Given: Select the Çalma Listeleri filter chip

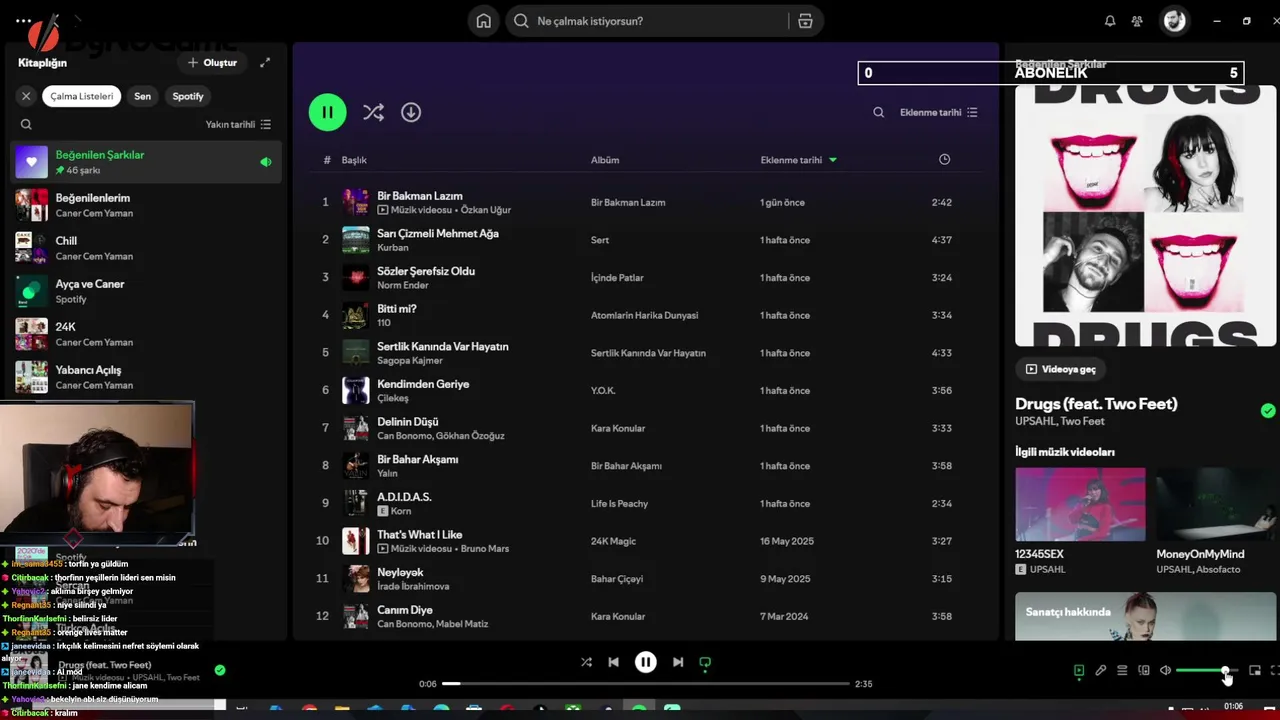Looking at the screenshot, I should coord(82,96).
